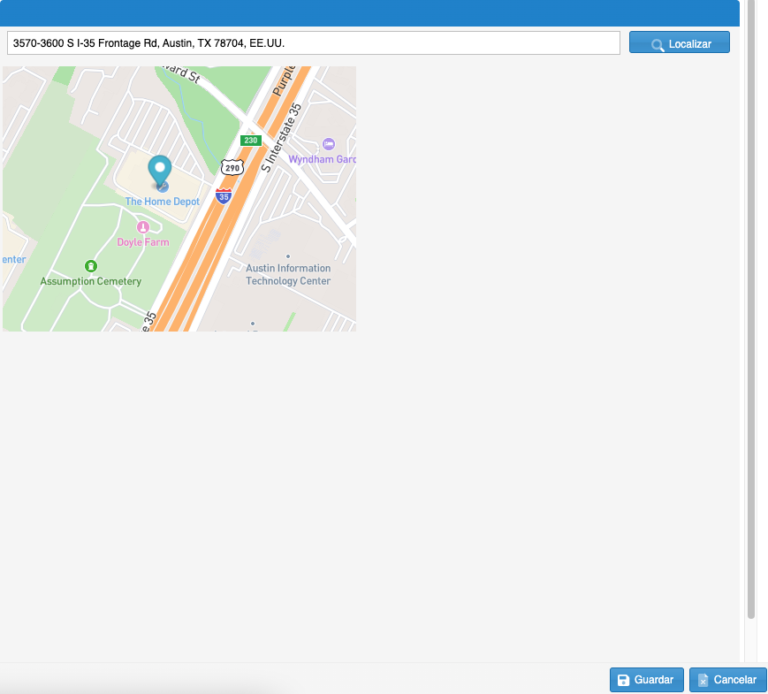Click the teal location pin marker
768x694 pixels.
(x=160, y=170)
